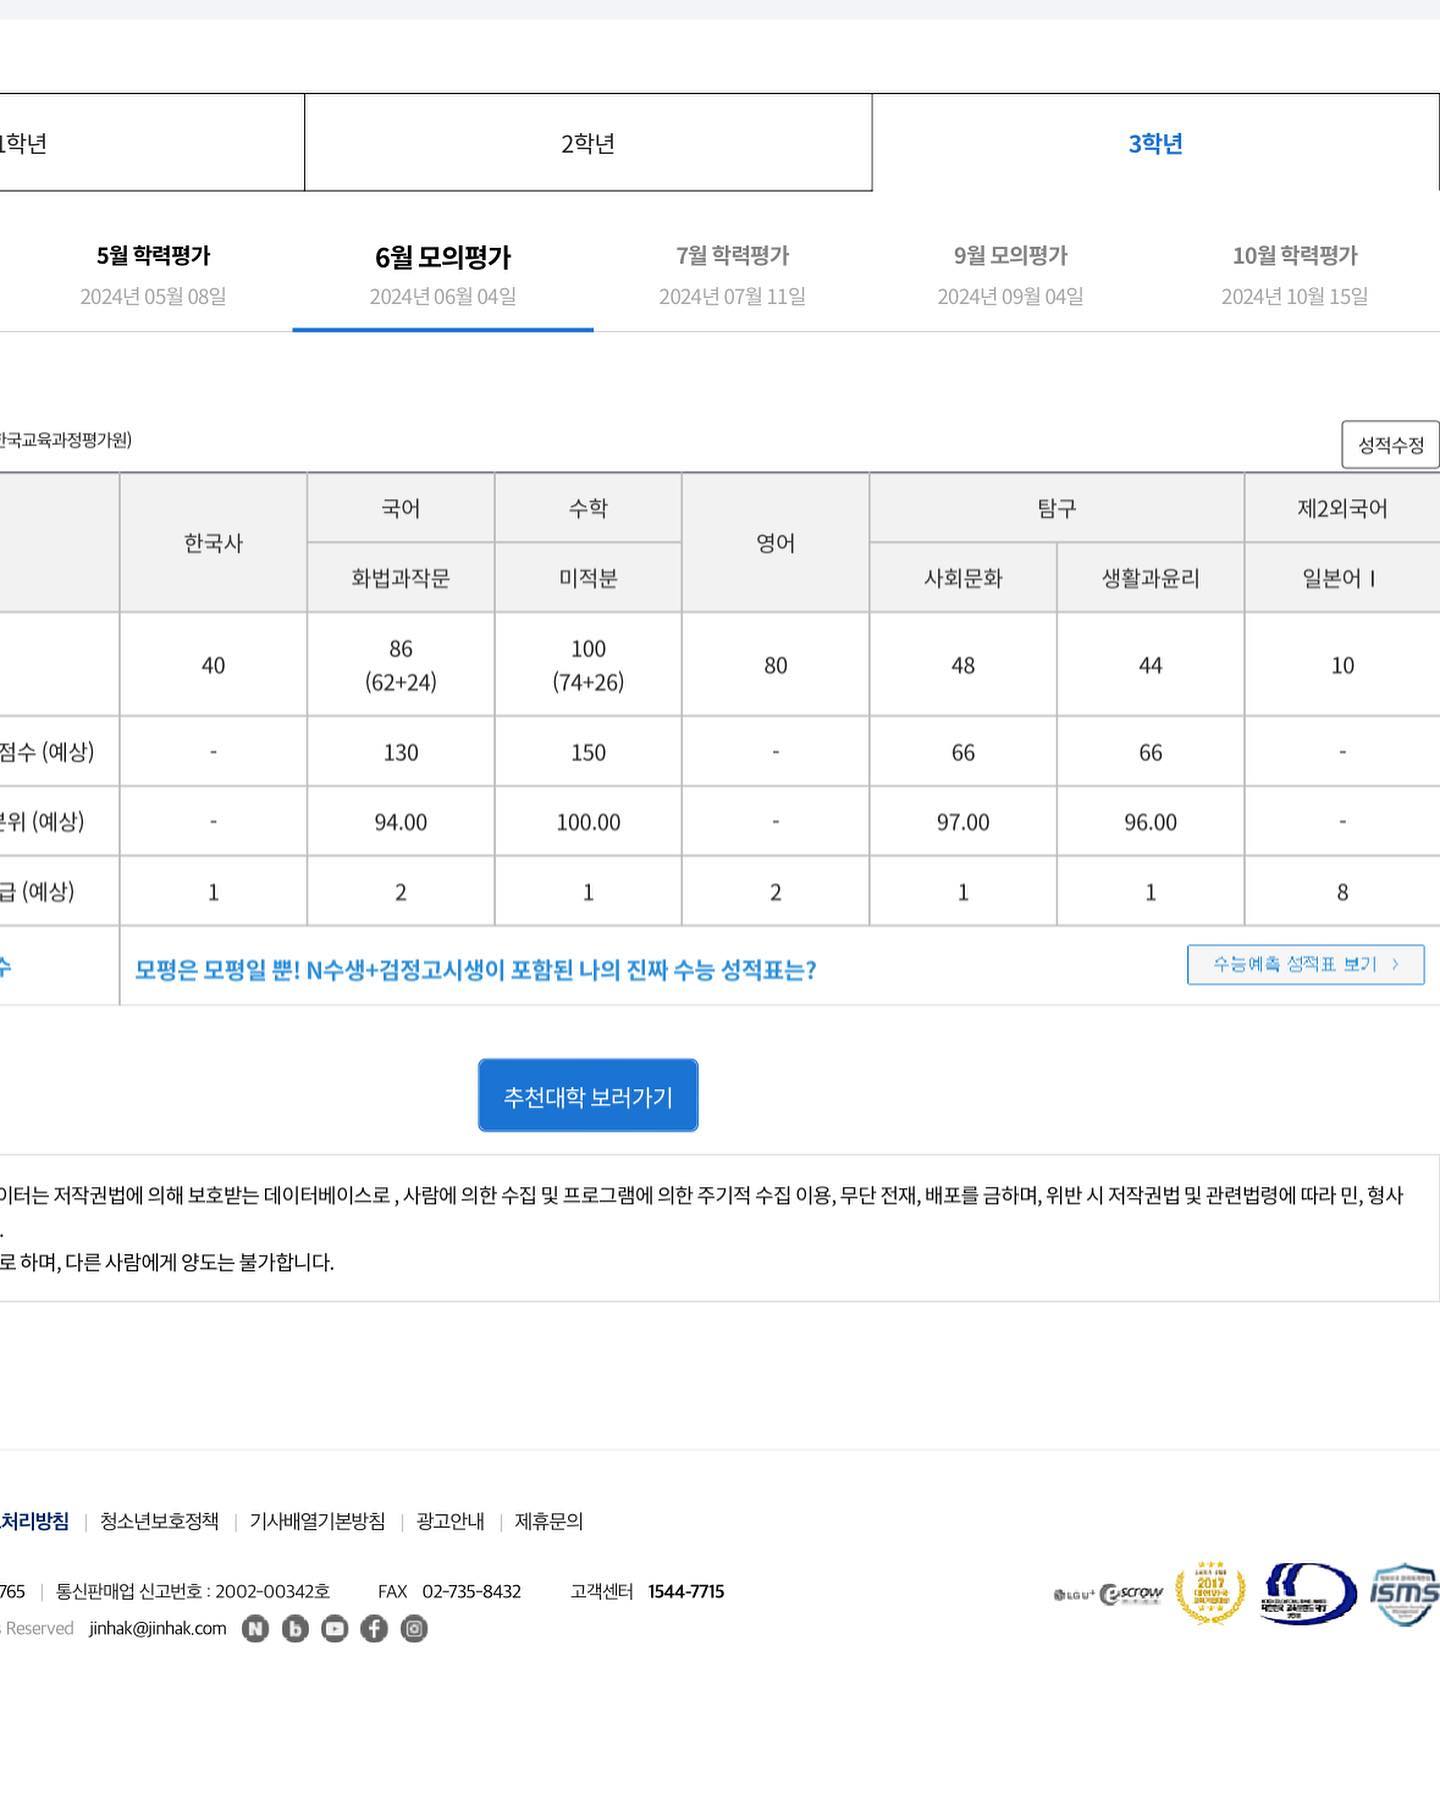Viewport: 1440px width, 1800px height.
Task: Click the percentile 97.00 cell
Action: (963, 822)
